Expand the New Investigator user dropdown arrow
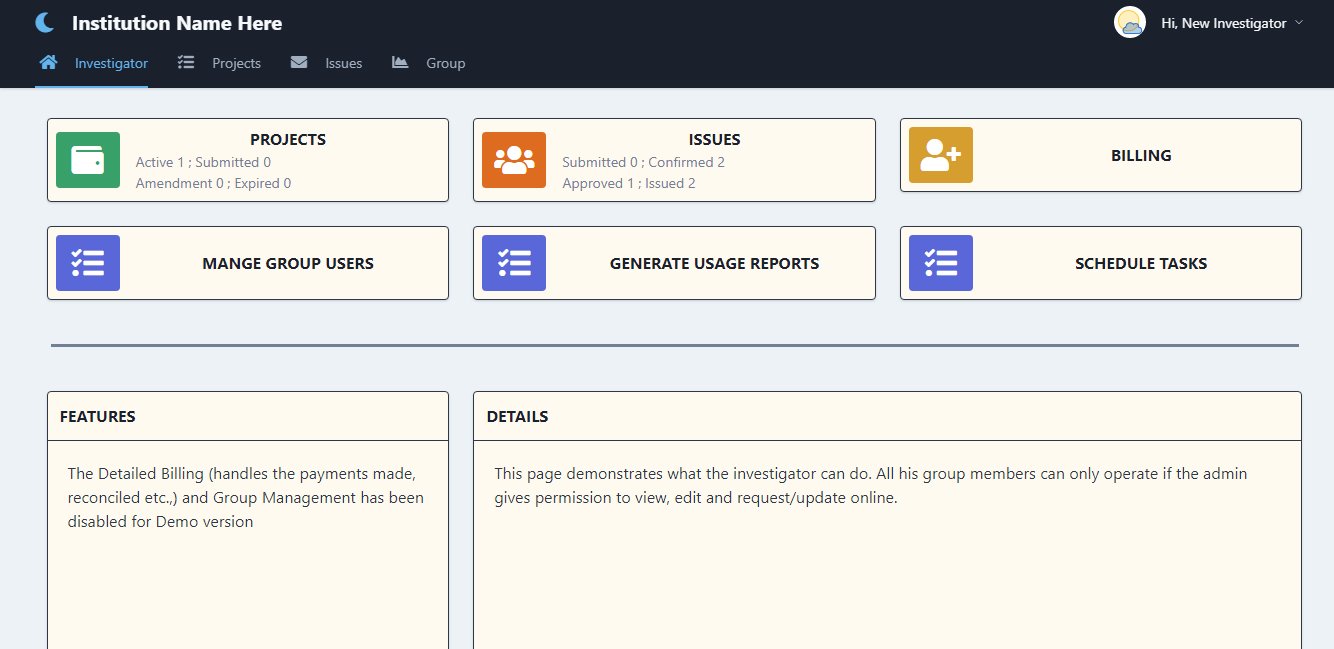The image size is (1334, 649). [x=1299, y=23]
